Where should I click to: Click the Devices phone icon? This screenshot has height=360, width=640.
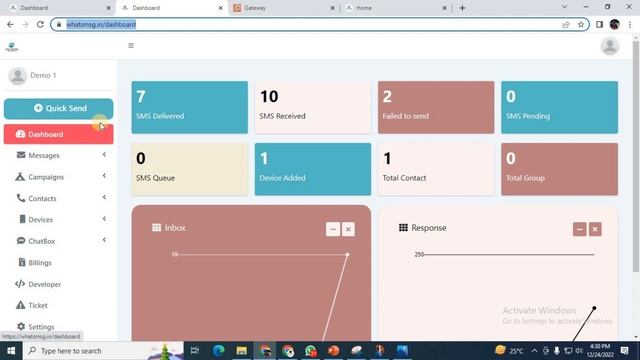point(22,219)
